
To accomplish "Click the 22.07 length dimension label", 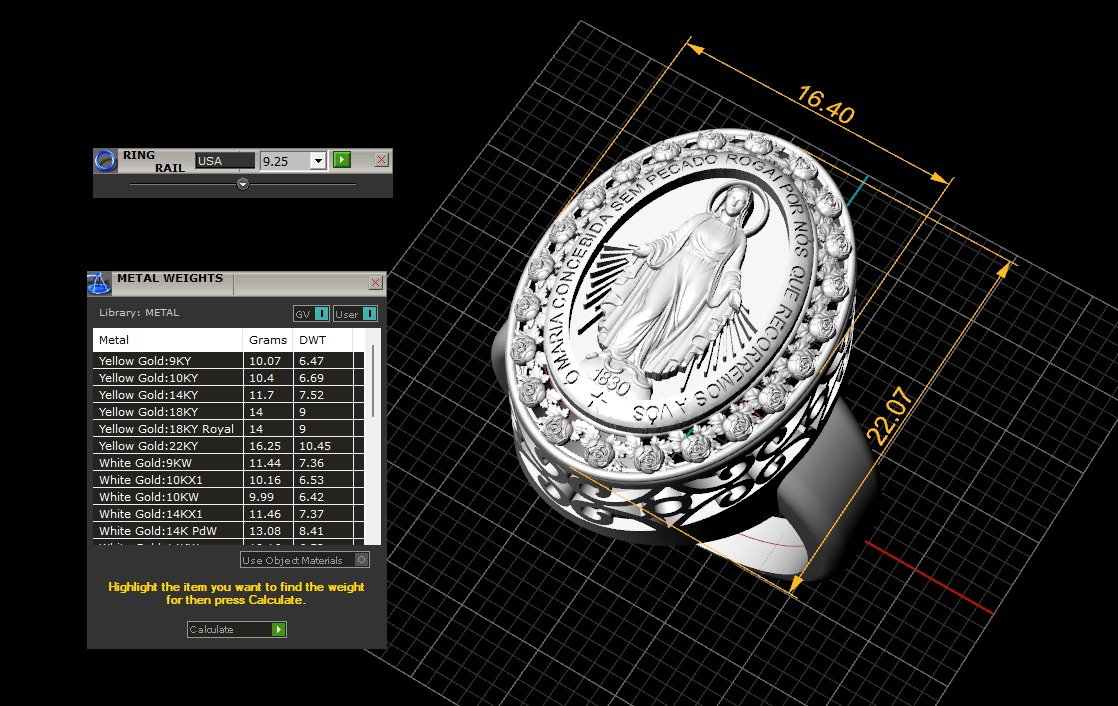I will (890, 416).
